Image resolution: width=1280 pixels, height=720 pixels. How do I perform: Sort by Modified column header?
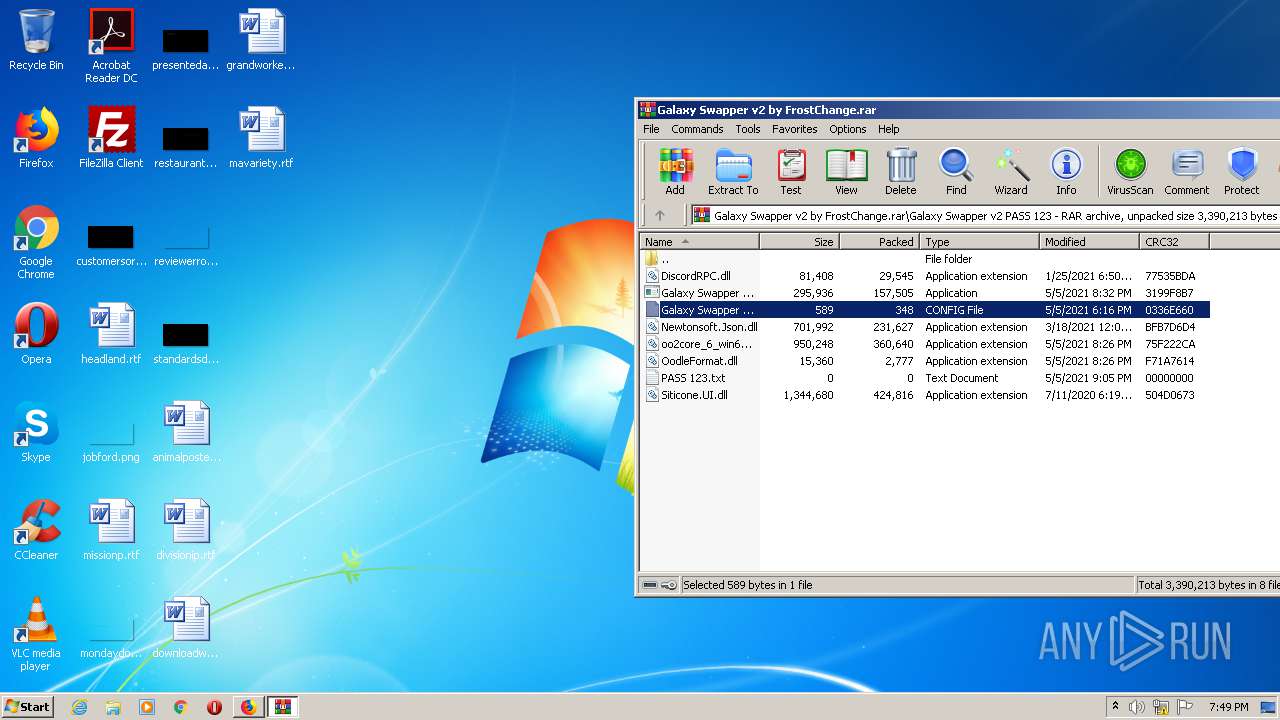pos(1089,242)
